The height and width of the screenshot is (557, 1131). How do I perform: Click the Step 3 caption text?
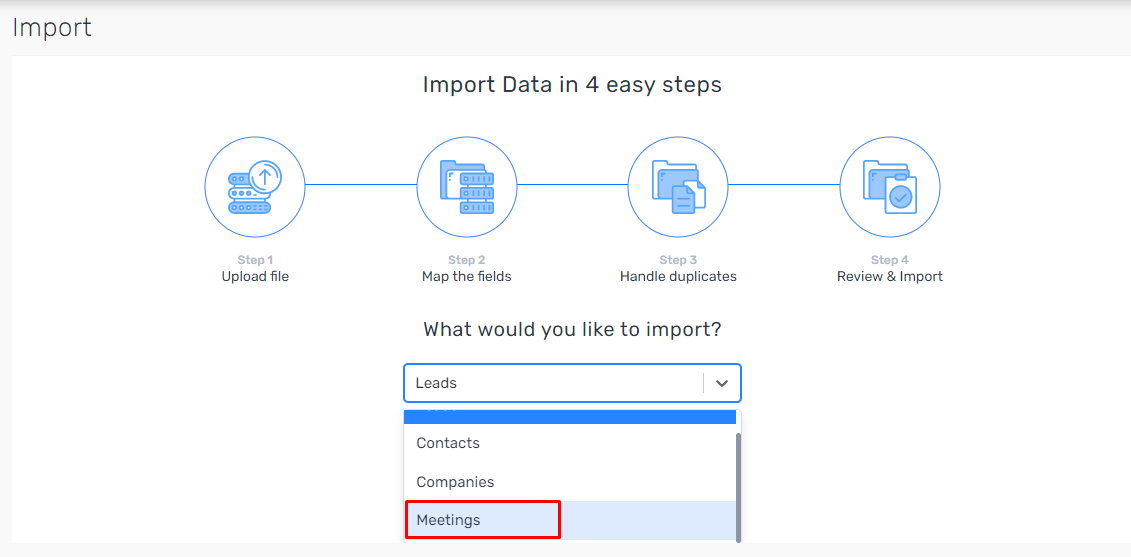[678, 260]
